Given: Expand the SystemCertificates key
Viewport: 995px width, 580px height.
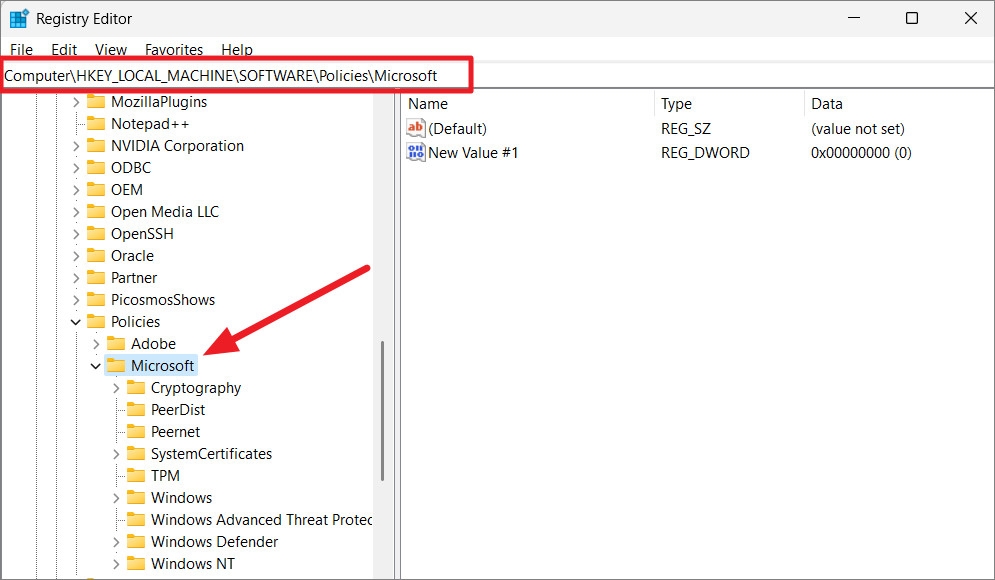Looking at the screenshot, I should click(118, 453).
